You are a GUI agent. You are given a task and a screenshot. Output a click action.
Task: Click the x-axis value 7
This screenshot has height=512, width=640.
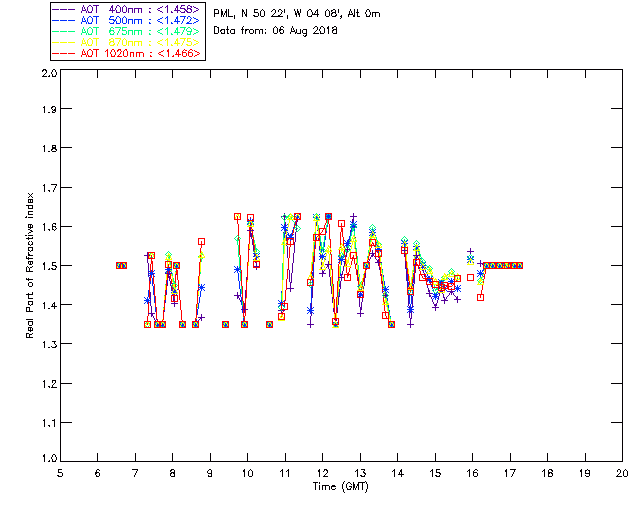point(135,473)
